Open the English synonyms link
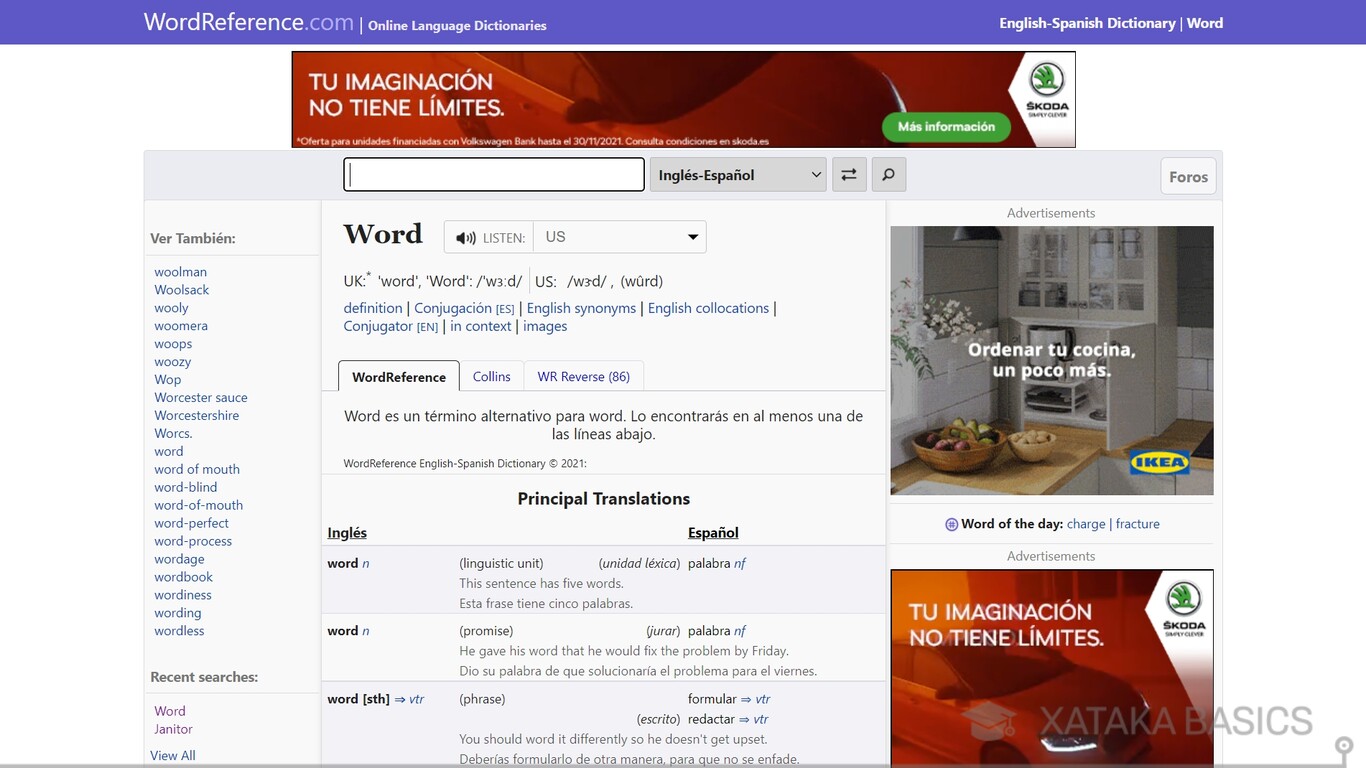 click(581, 308)
